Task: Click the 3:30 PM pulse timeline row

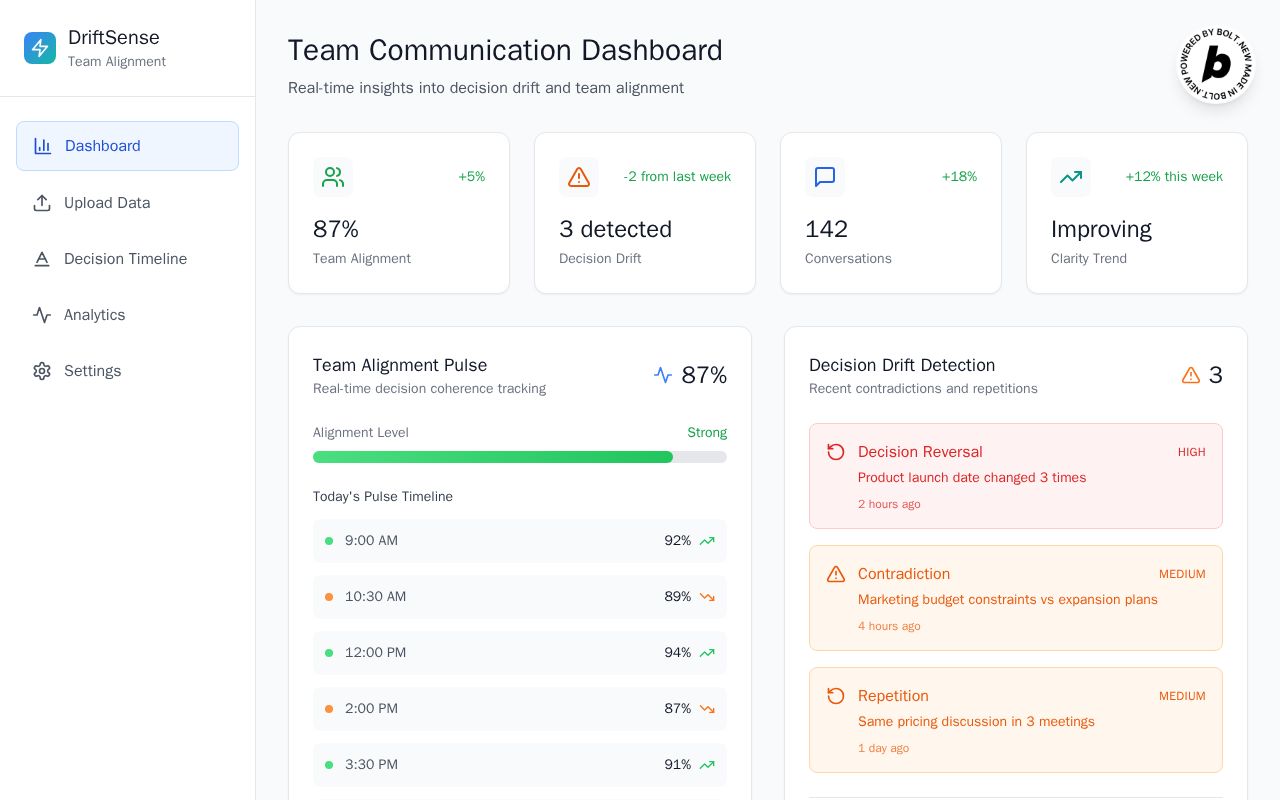Action: (520, 765)
